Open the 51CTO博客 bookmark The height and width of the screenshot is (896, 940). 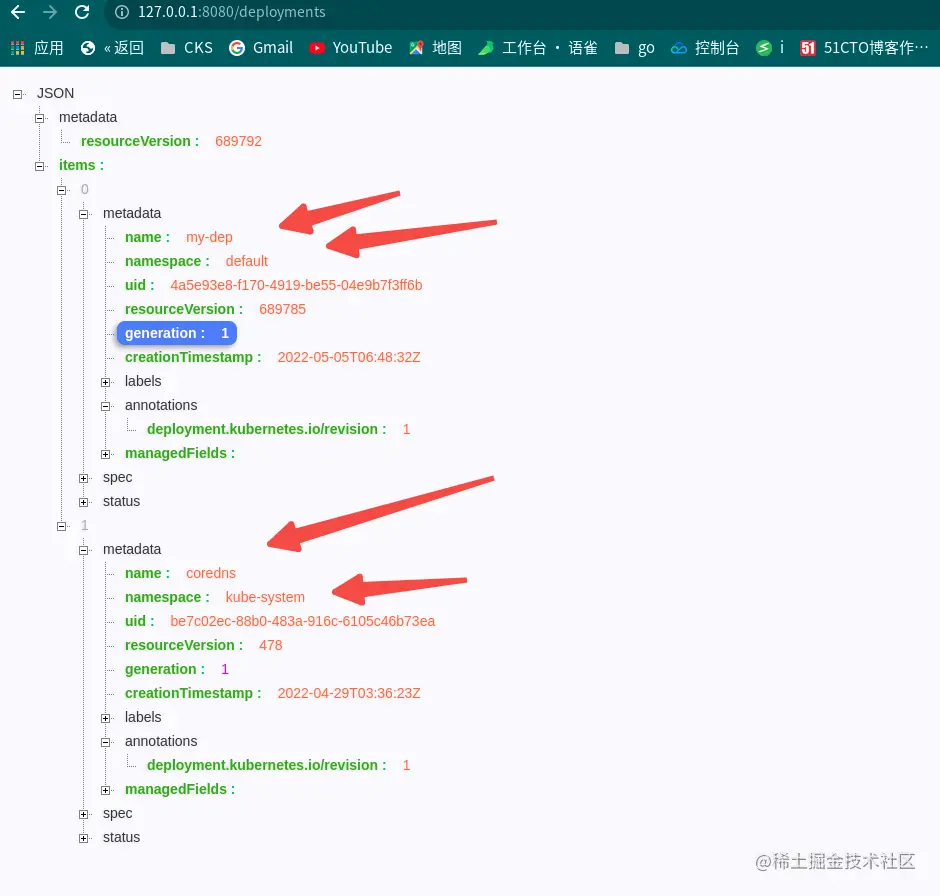coord(864,48)
